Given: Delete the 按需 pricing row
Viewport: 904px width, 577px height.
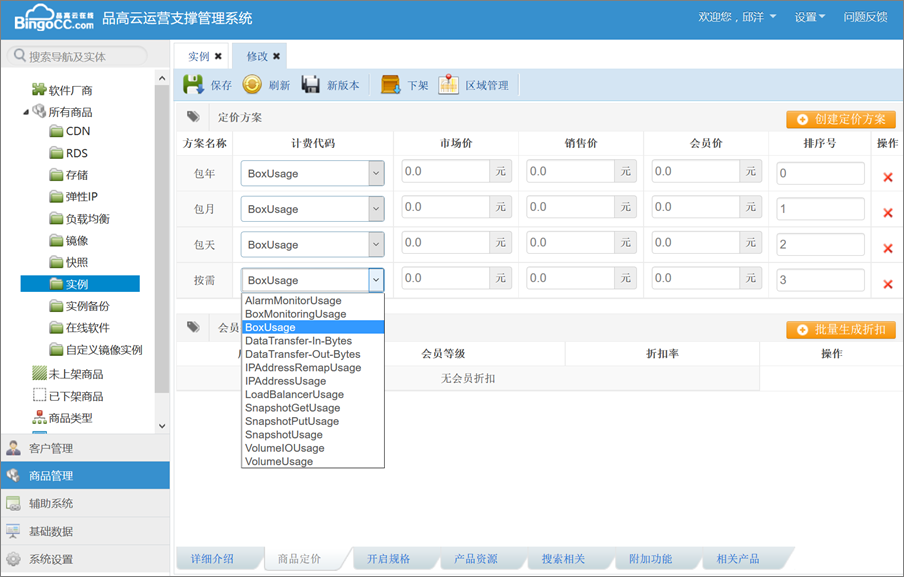Looking at the screenshot, I should [888, 284].
